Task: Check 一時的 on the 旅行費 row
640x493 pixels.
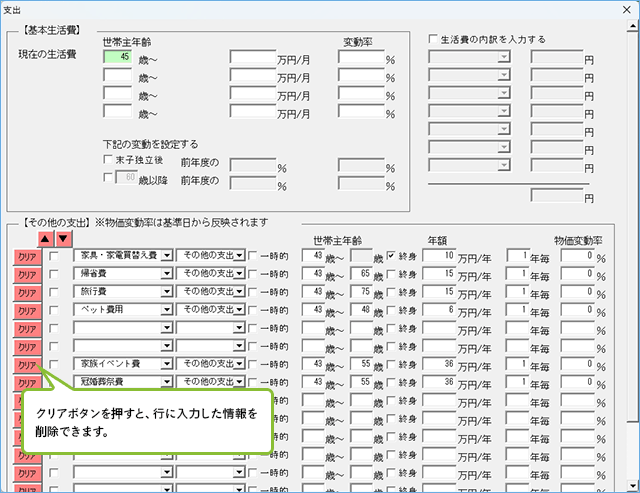Action: tap(253, 292)
